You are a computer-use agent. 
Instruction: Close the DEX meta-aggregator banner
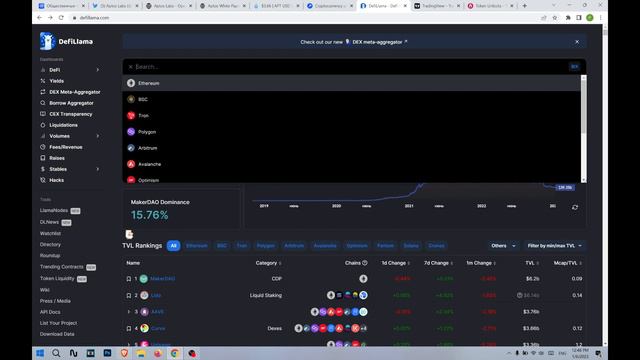click(577, 42)
